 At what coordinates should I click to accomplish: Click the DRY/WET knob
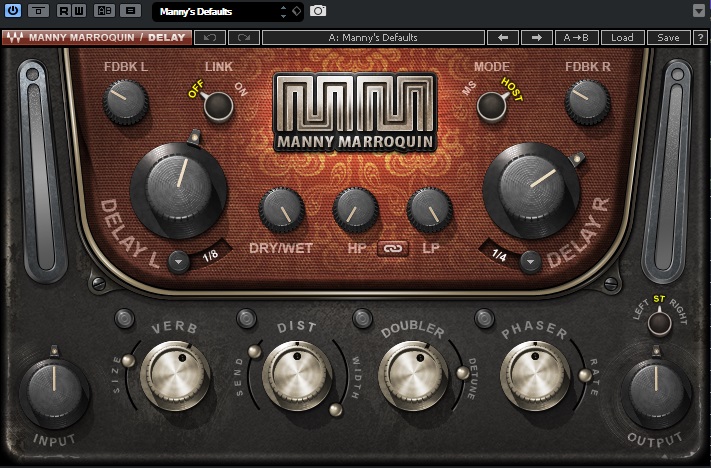(281, 210)
